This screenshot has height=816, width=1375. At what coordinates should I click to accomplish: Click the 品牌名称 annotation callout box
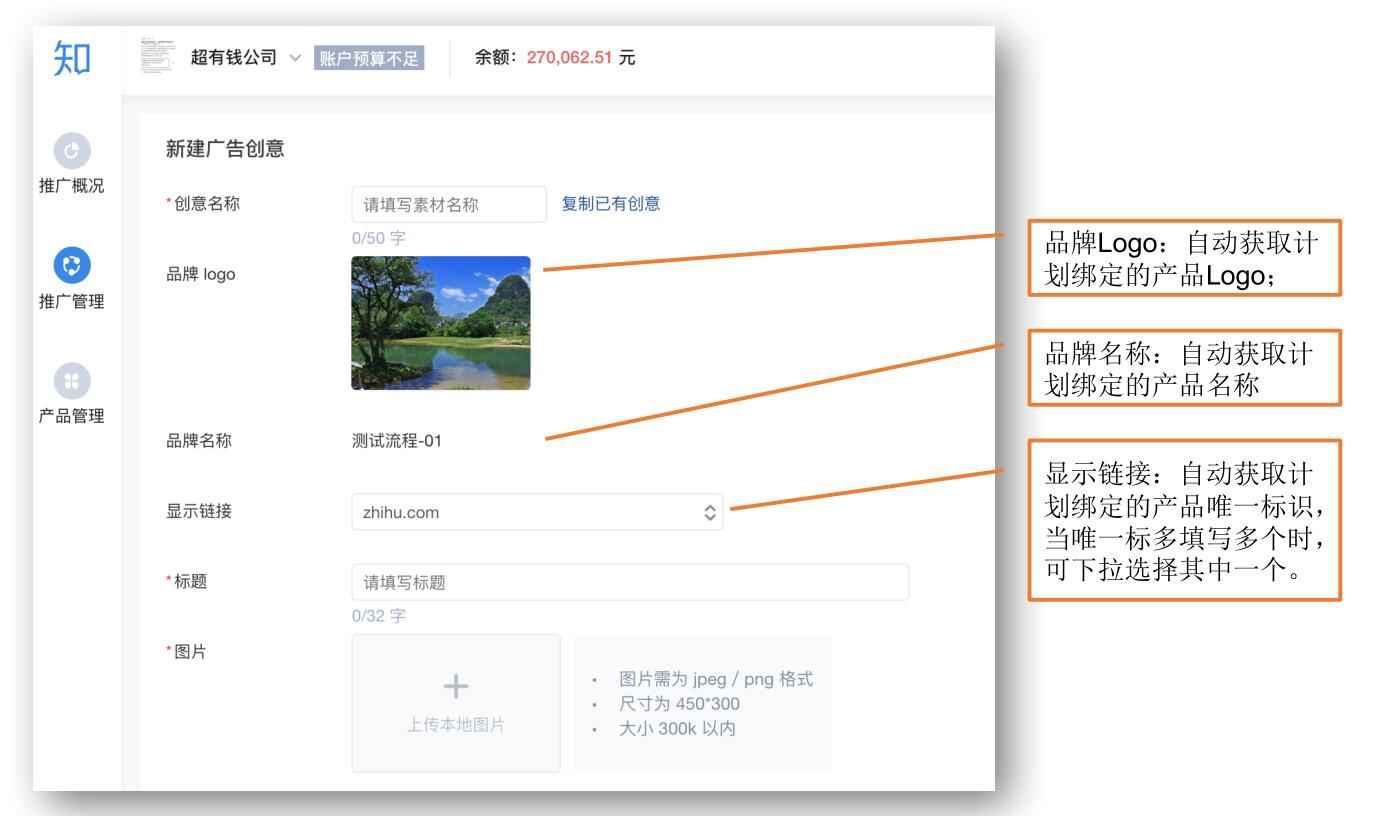point(1184,368)
